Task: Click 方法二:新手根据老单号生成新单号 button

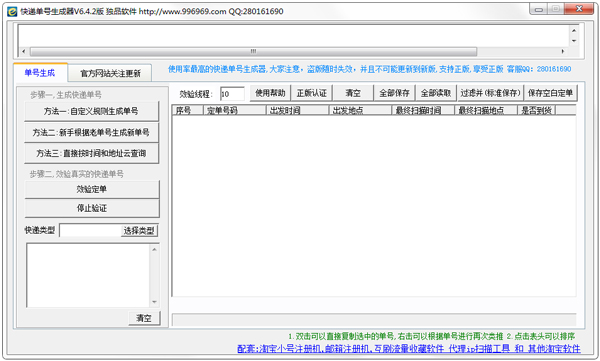Action: 91,132
